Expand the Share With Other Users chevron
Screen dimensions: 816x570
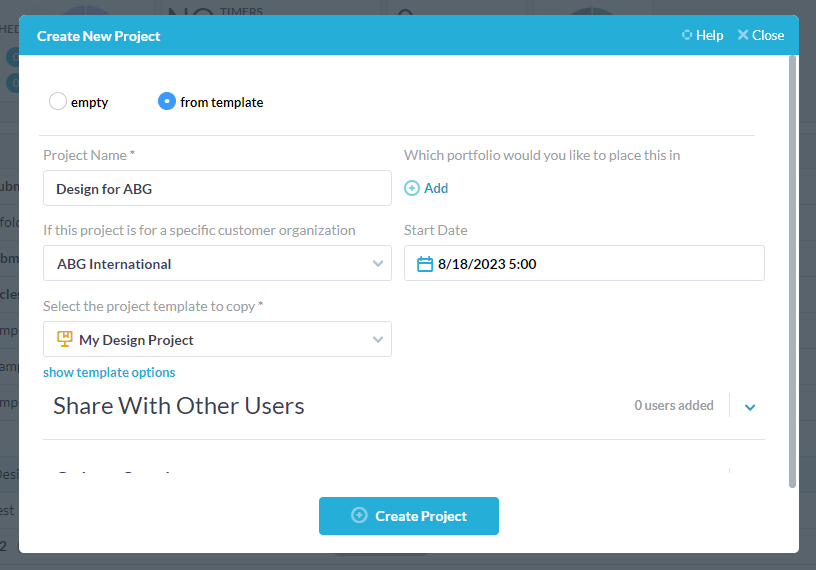[750, 407]
